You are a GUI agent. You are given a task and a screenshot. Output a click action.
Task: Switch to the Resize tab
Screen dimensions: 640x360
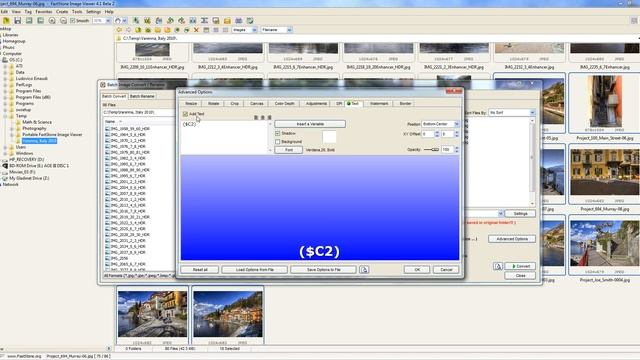pos(191,104)
